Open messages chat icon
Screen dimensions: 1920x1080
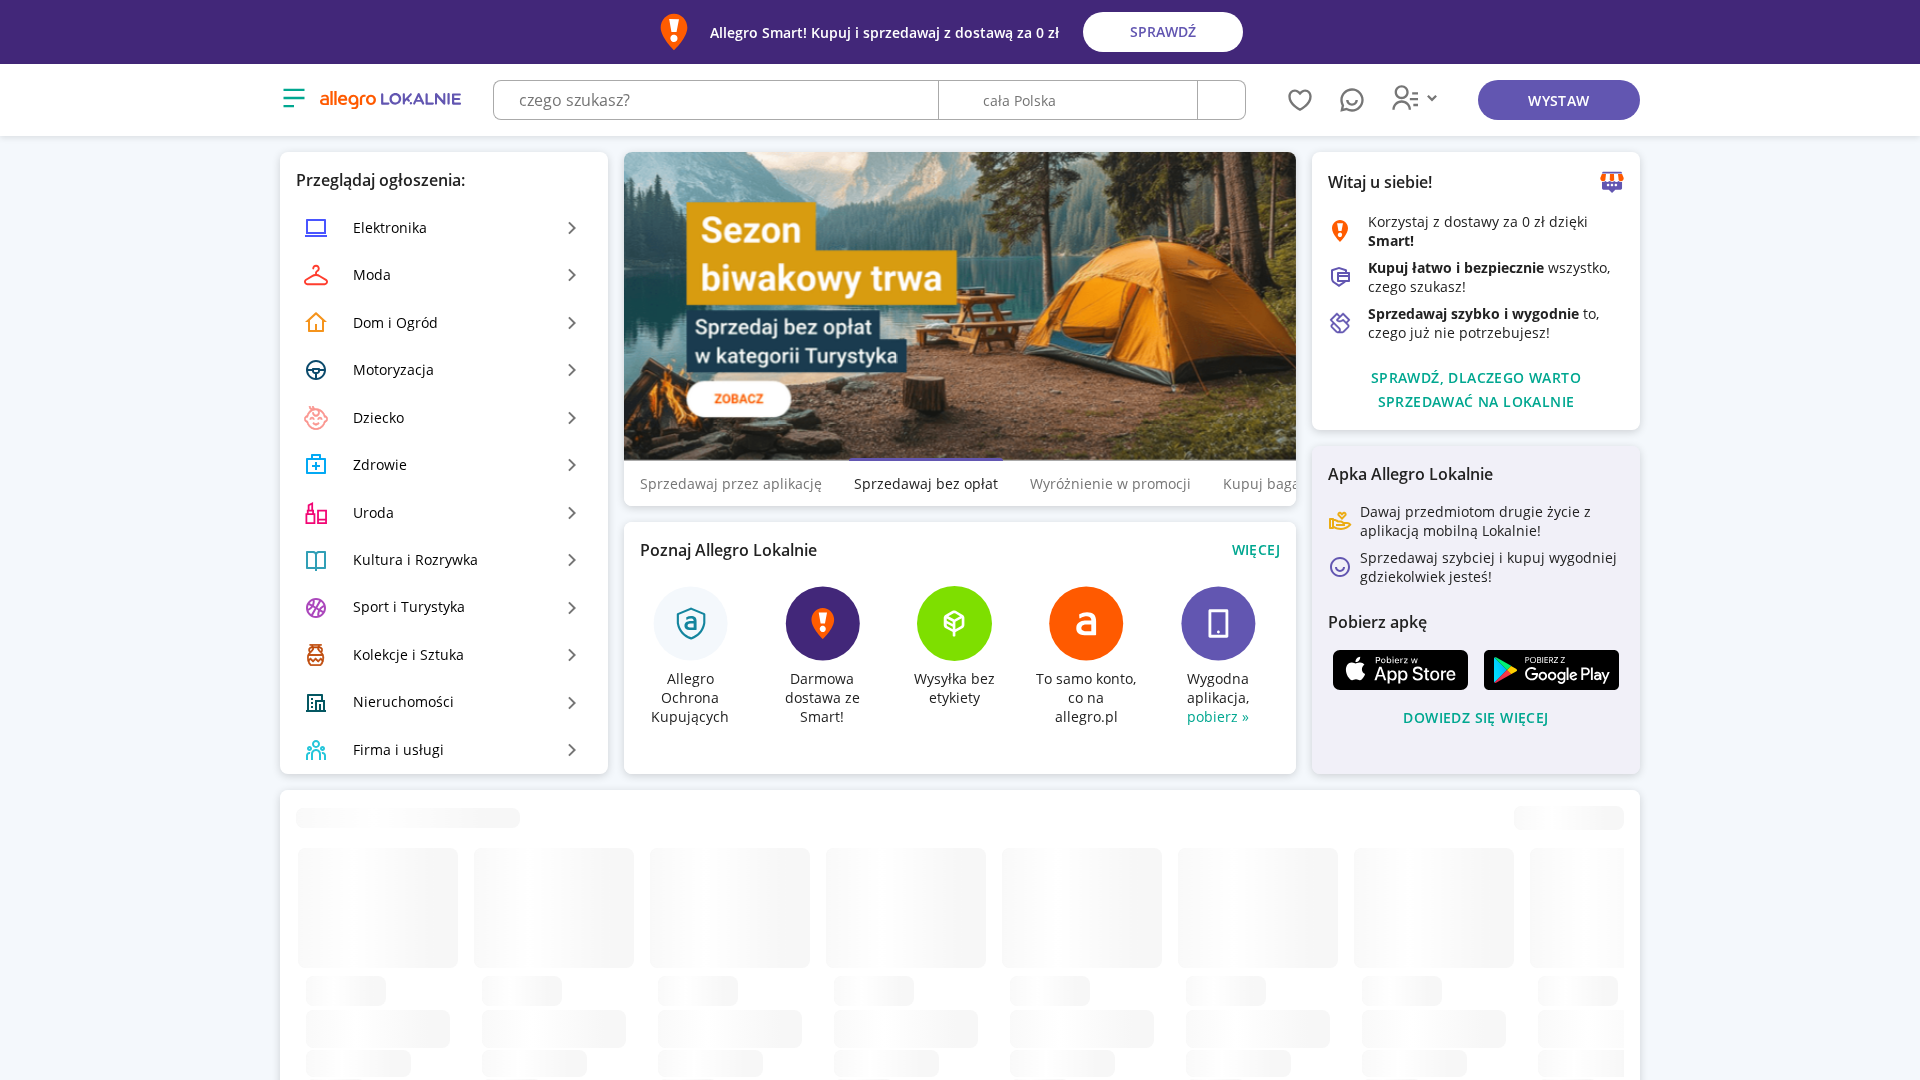[1352, 100]
